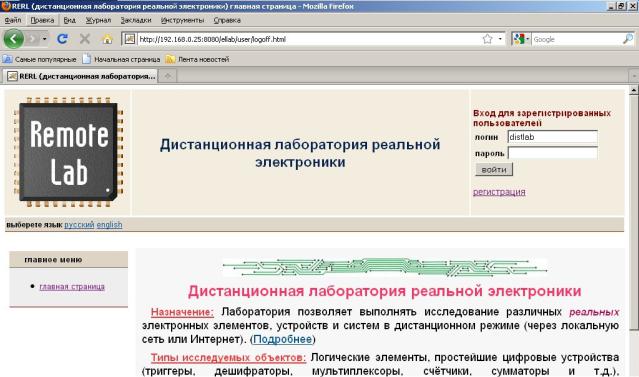Click the Forward navigation arrow
The width and height of the screenshot is (639, 377).
[33, 39]
